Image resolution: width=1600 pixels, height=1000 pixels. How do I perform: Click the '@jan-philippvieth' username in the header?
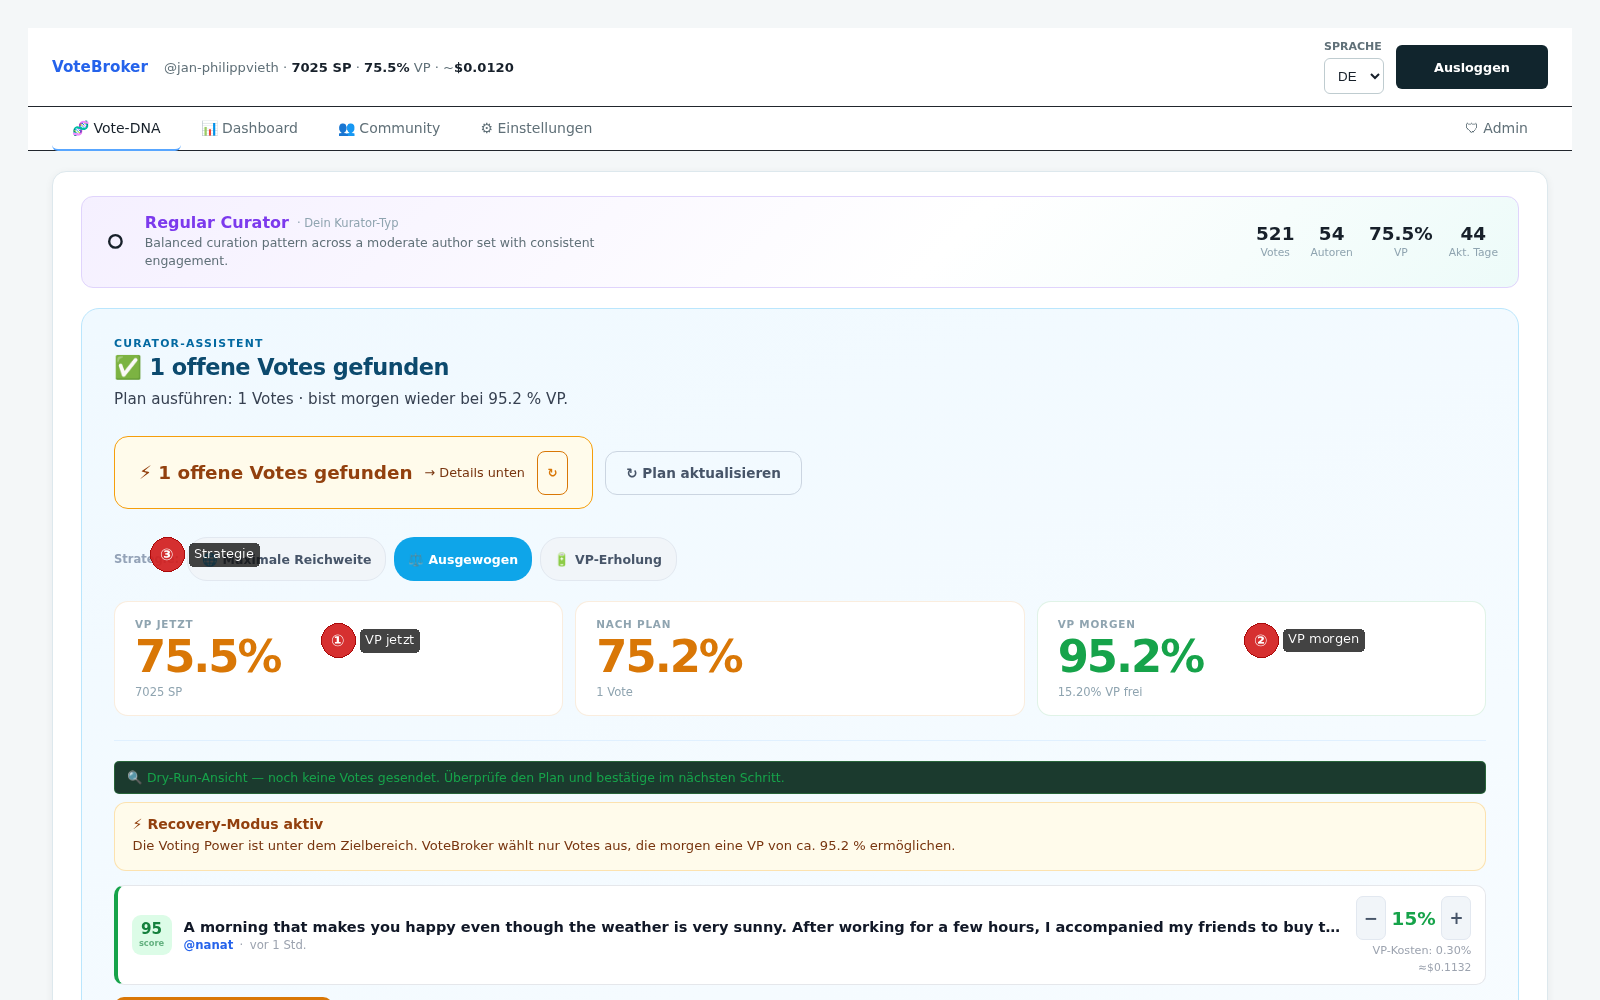(221, 68)
